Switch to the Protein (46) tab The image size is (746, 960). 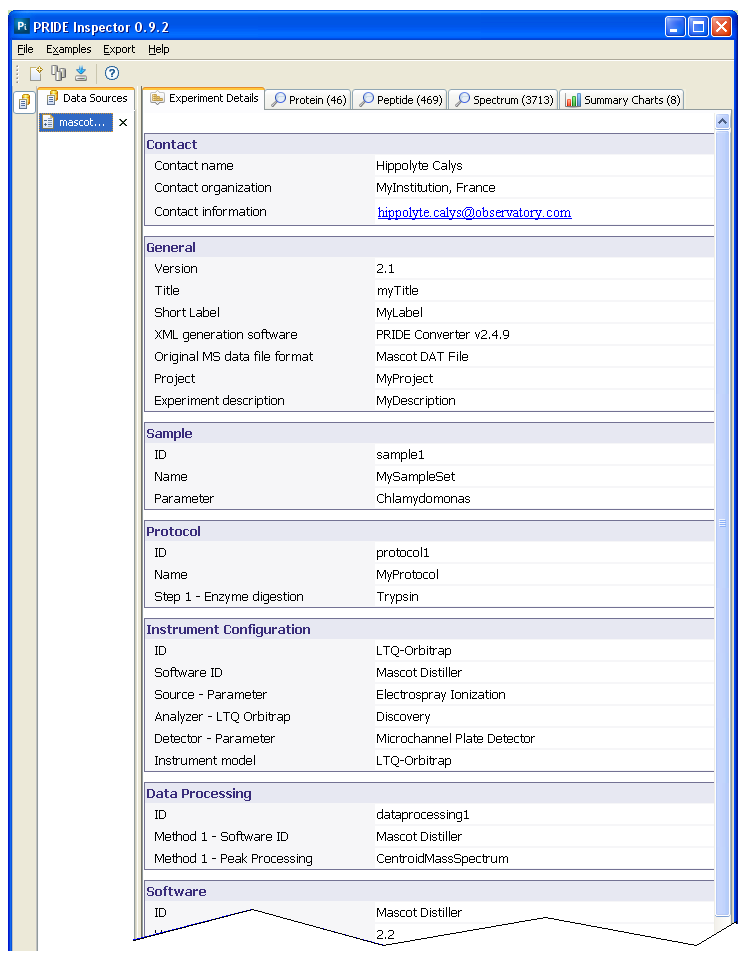309,100
